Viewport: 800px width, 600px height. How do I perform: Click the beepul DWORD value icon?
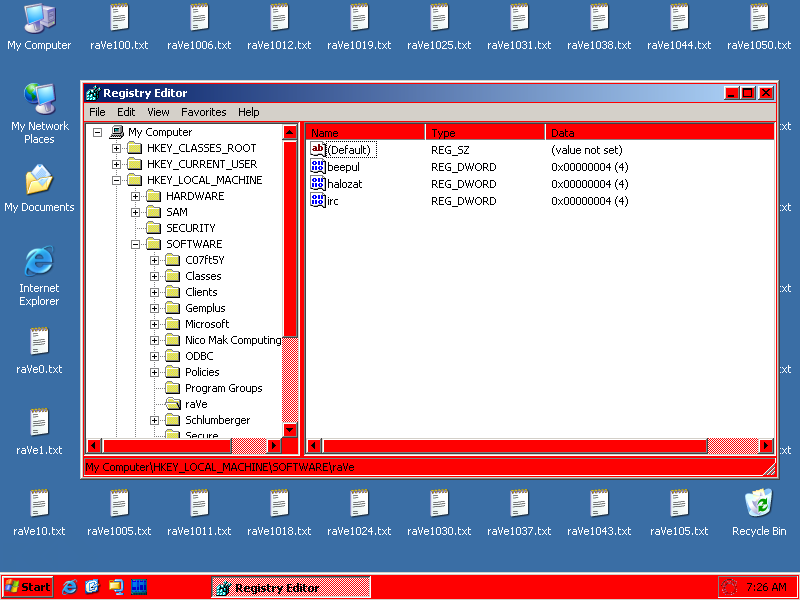[x=318, y=166]
